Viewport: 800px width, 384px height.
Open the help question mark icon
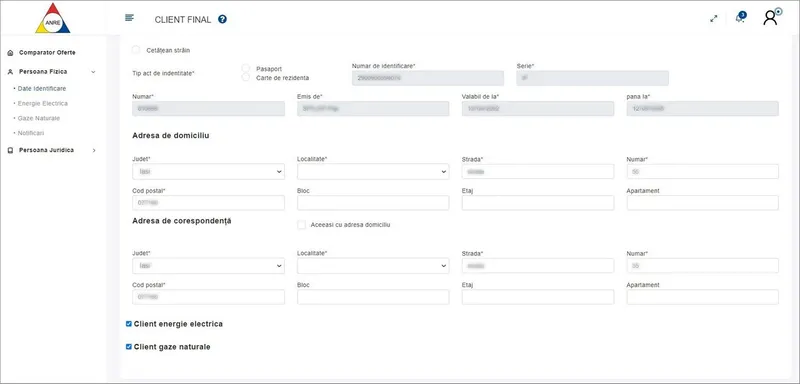tap(222, 19)
